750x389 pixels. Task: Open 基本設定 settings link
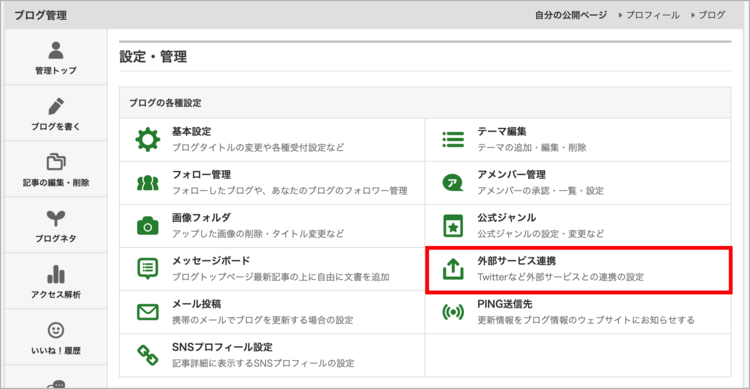tap(191, 132)
